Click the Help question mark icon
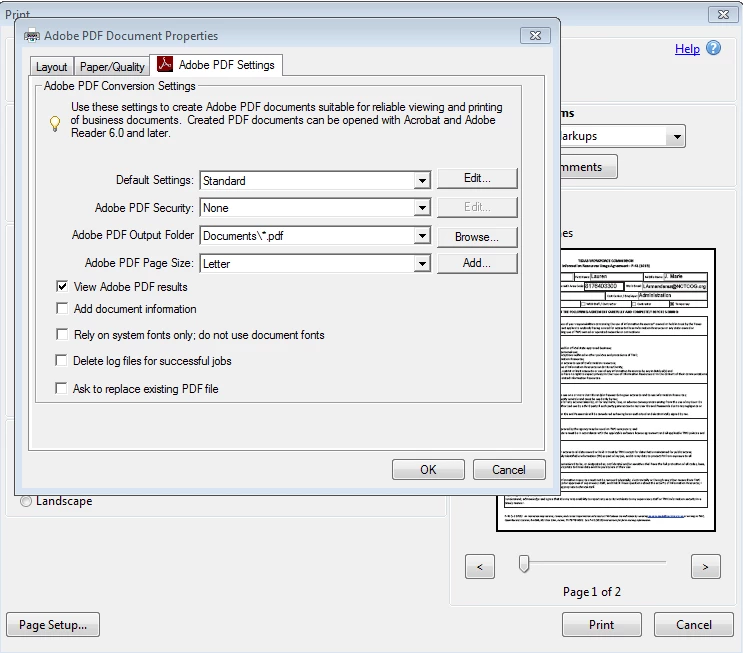Screen dimensions: 743x653 tap(713, 48)
